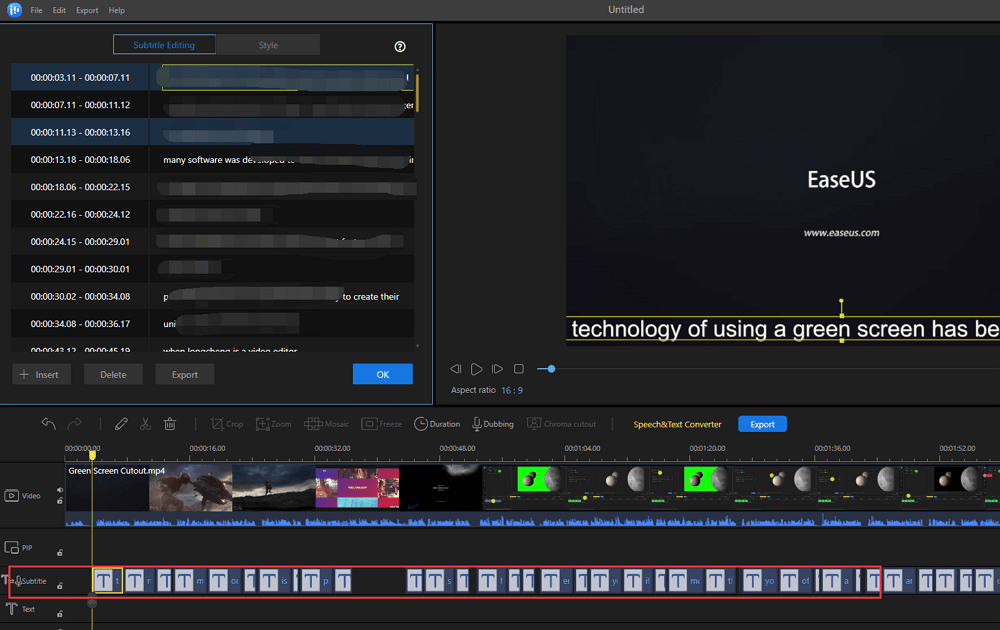Select subtitle row 00:00:22.16 - 00:00:24.12

[x=212, y=214]
